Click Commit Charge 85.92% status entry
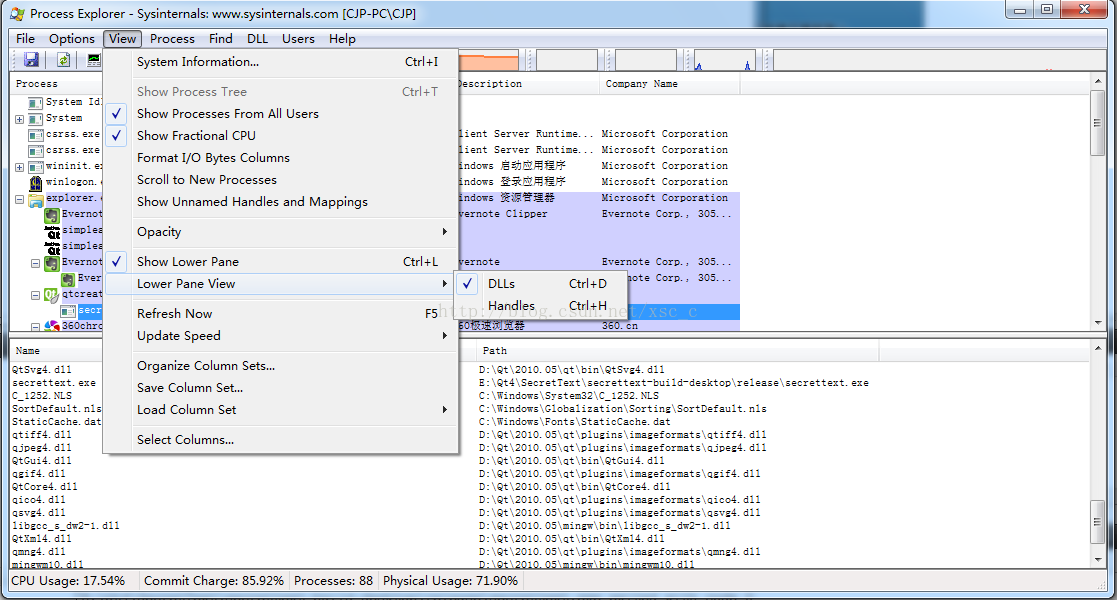This screenshot has height=600, width=1117. click(214, 581)
